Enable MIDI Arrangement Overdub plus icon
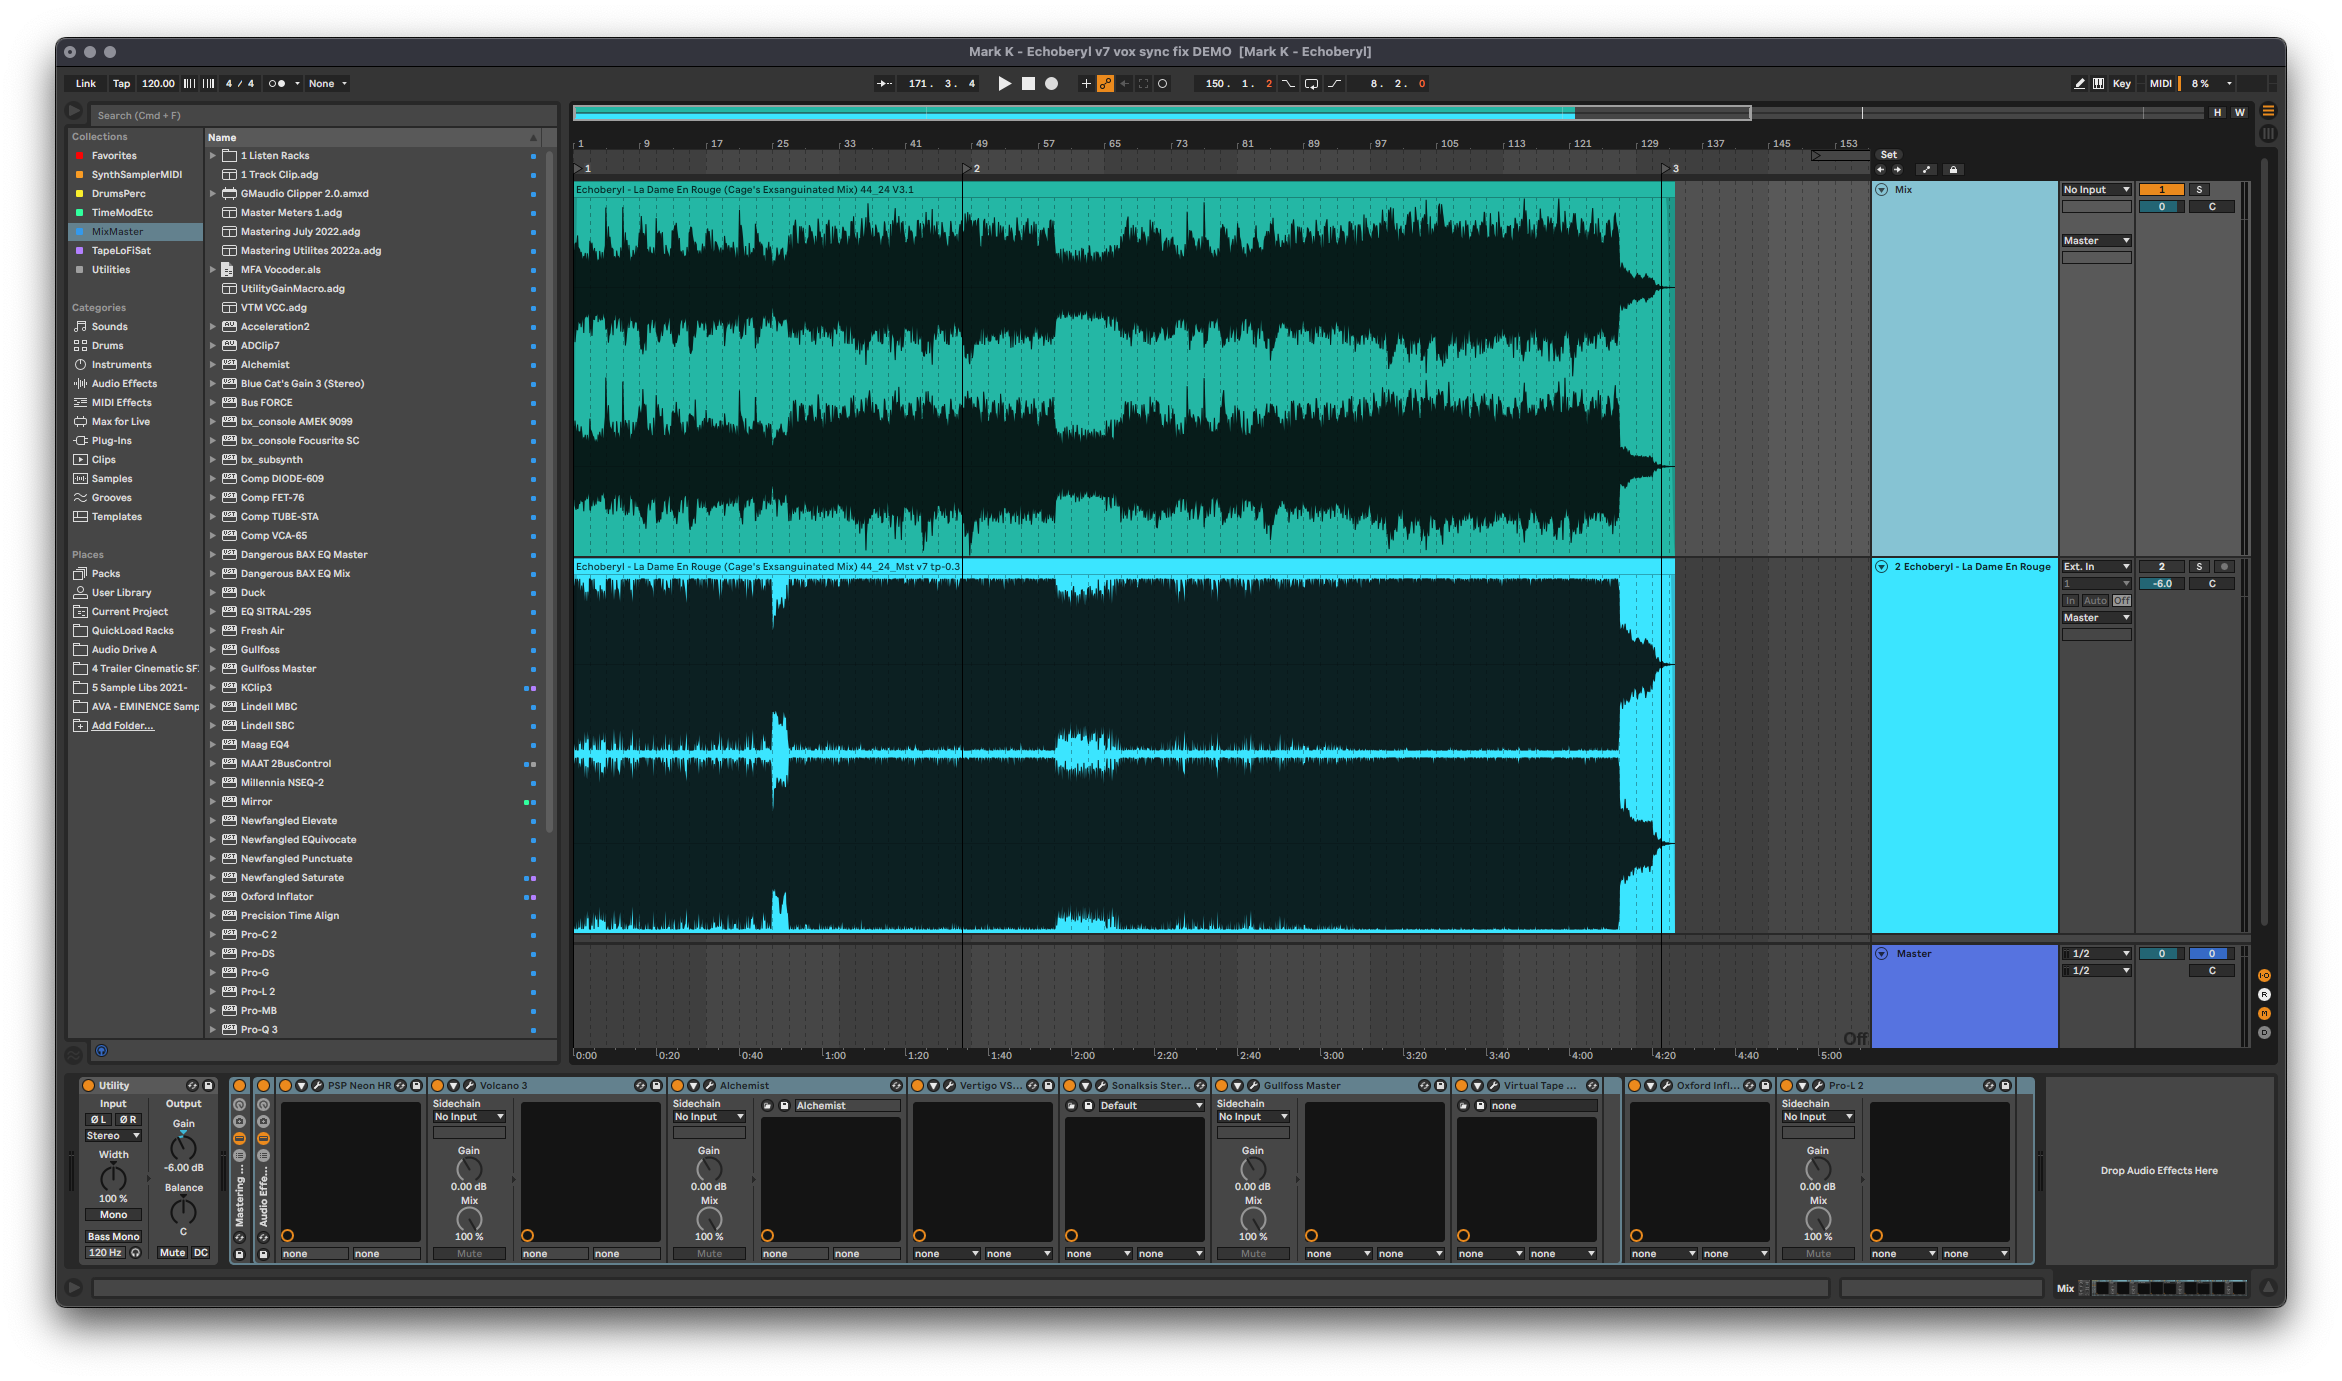 click(x=1086, y=83)
